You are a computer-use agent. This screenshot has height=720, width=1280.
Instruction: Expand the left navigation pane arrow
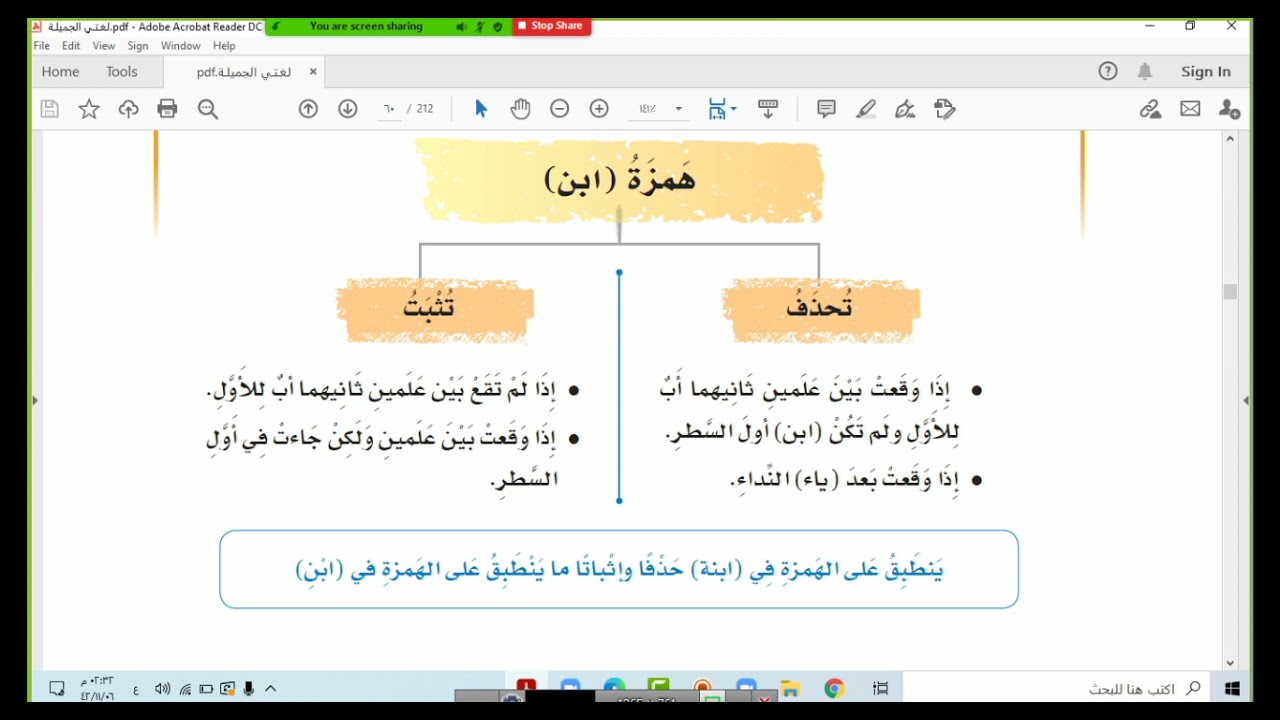coord(35,400)
